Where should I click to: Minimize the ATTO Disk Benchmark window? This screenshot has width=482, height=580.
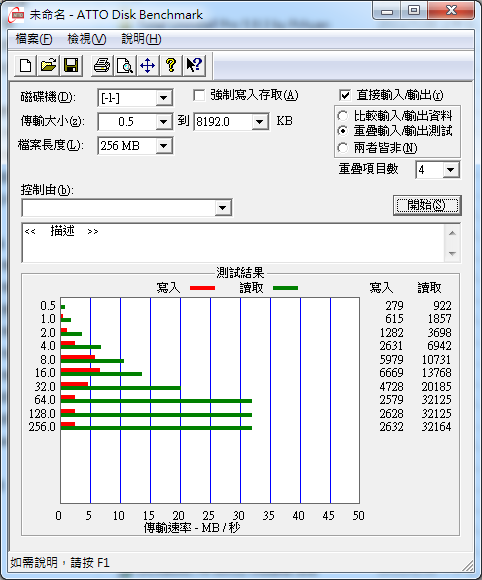pos(387,11)
